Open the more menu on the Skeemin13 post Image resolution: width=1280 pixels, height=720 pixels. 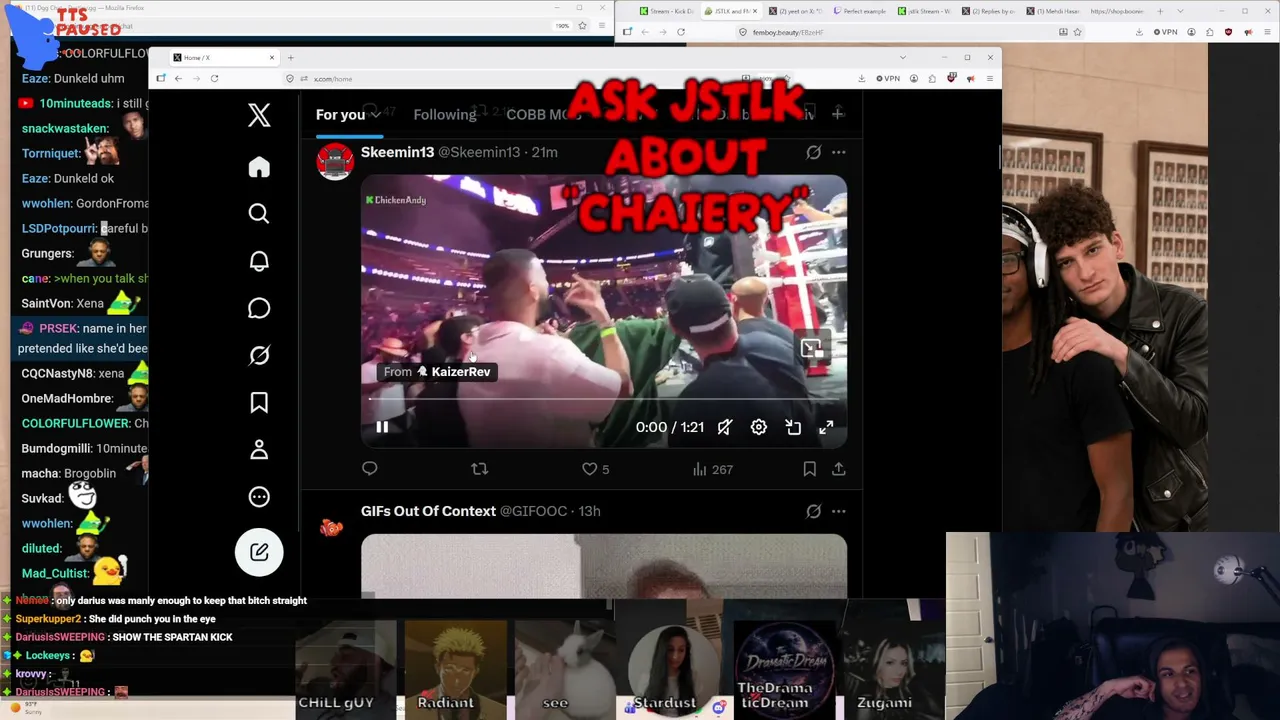(x=839, y=152)
